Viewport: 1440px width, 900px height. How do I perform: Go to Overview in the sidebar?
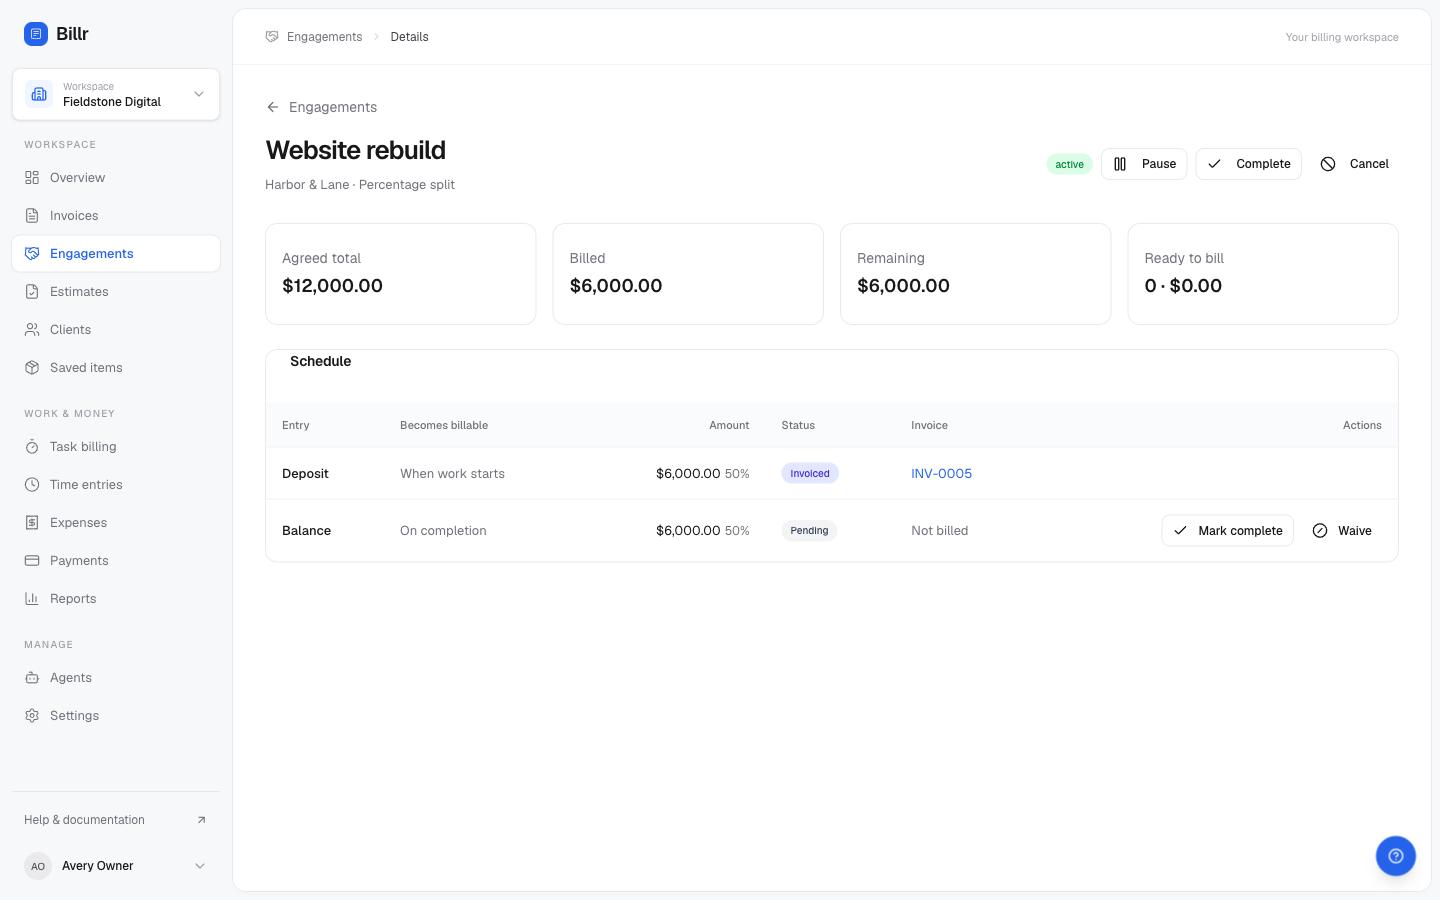(116, 178)
